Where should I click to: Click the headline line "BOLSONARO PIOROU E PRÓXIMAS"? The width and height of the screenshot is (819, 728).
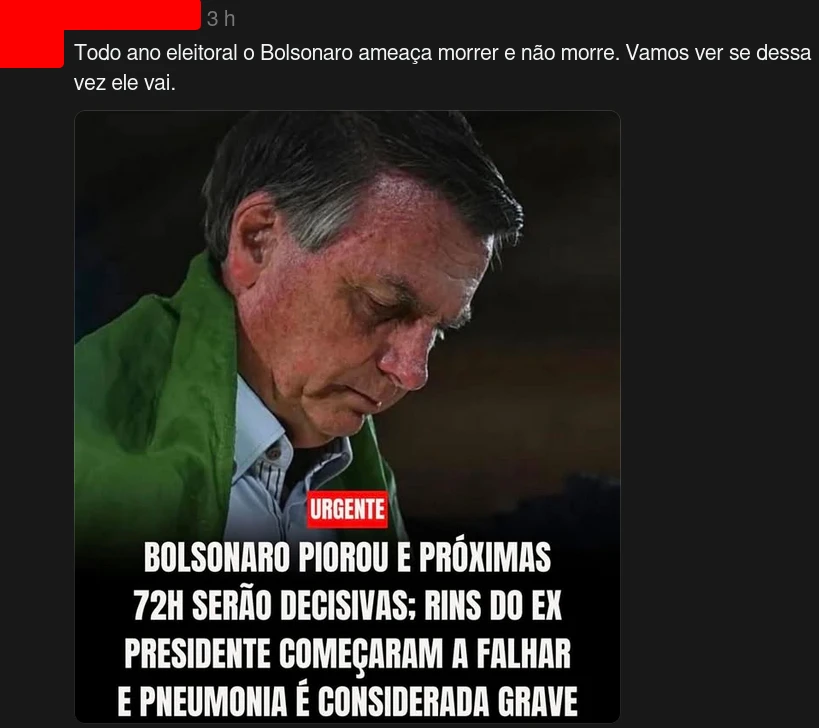(x=347, y=558)
